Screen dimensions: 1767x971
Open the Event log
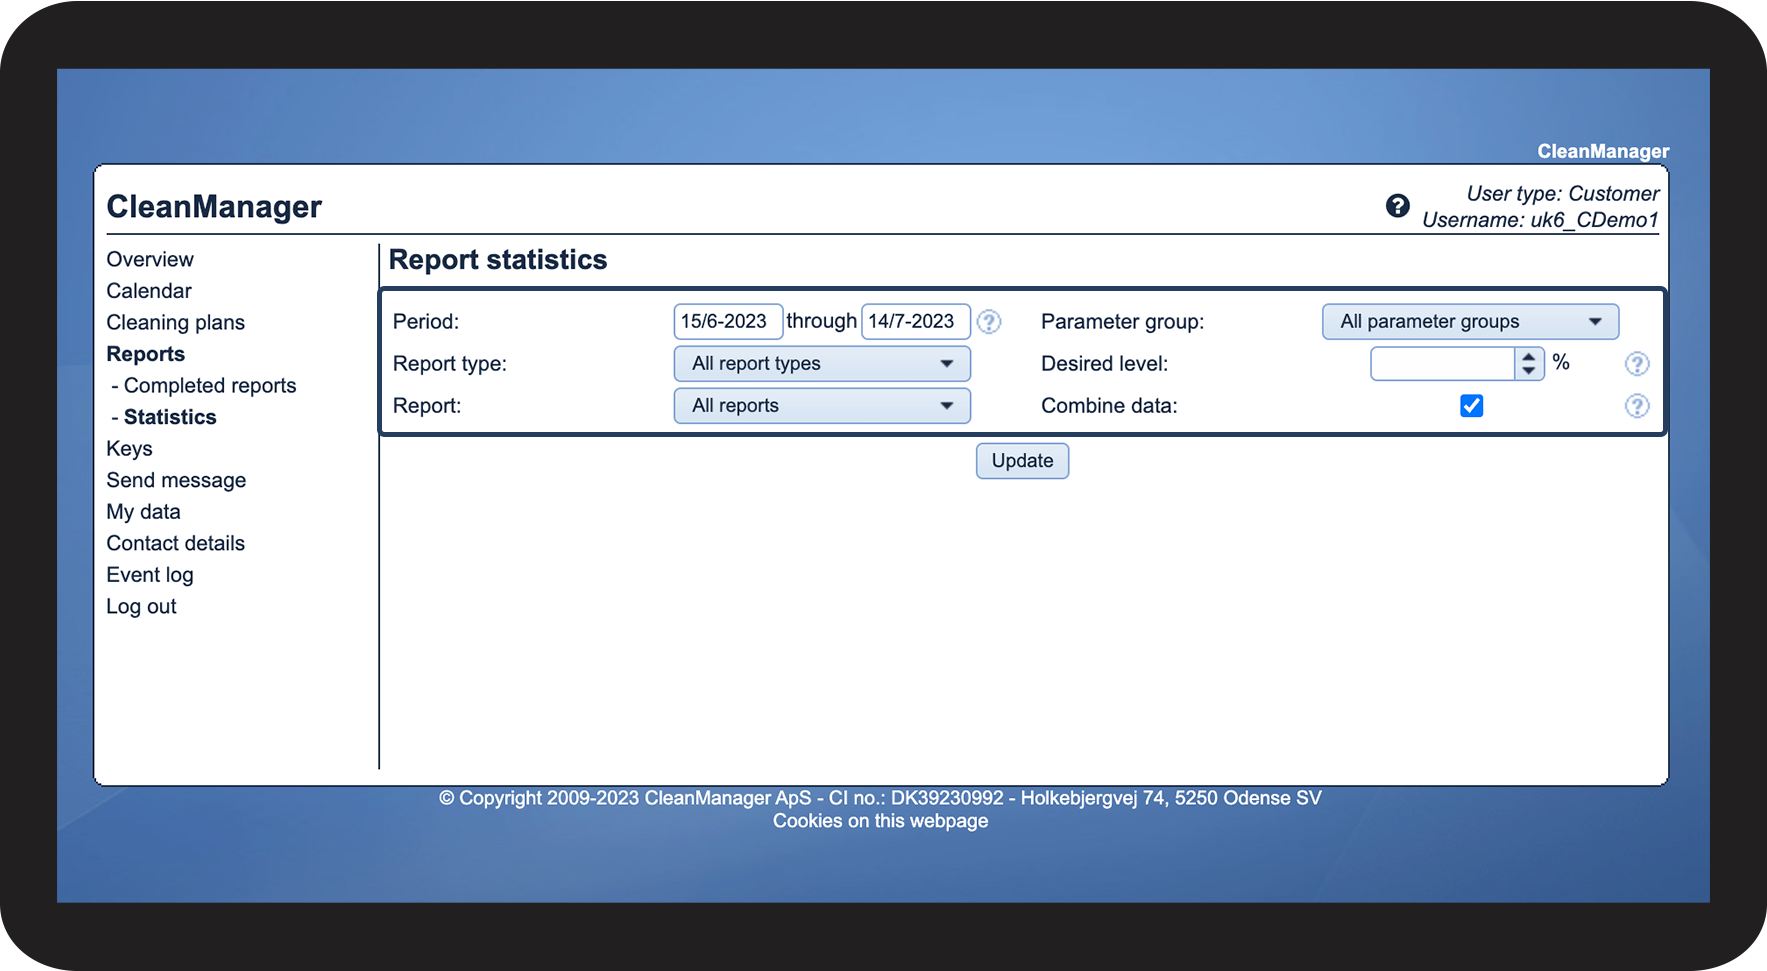coord(150,575)
